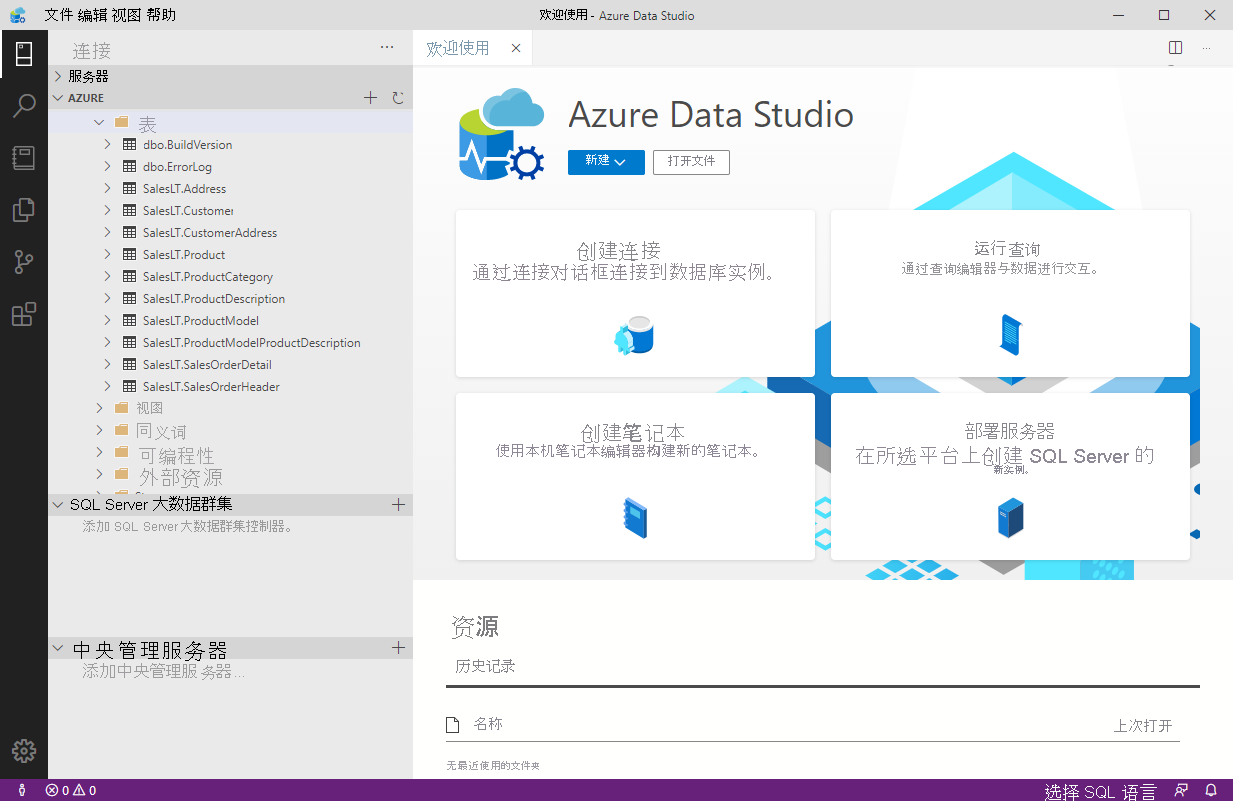This screenshot has height=801, width=1233.
Task: Open the 新建 (New) dropdown button
Action: point(606,162)
